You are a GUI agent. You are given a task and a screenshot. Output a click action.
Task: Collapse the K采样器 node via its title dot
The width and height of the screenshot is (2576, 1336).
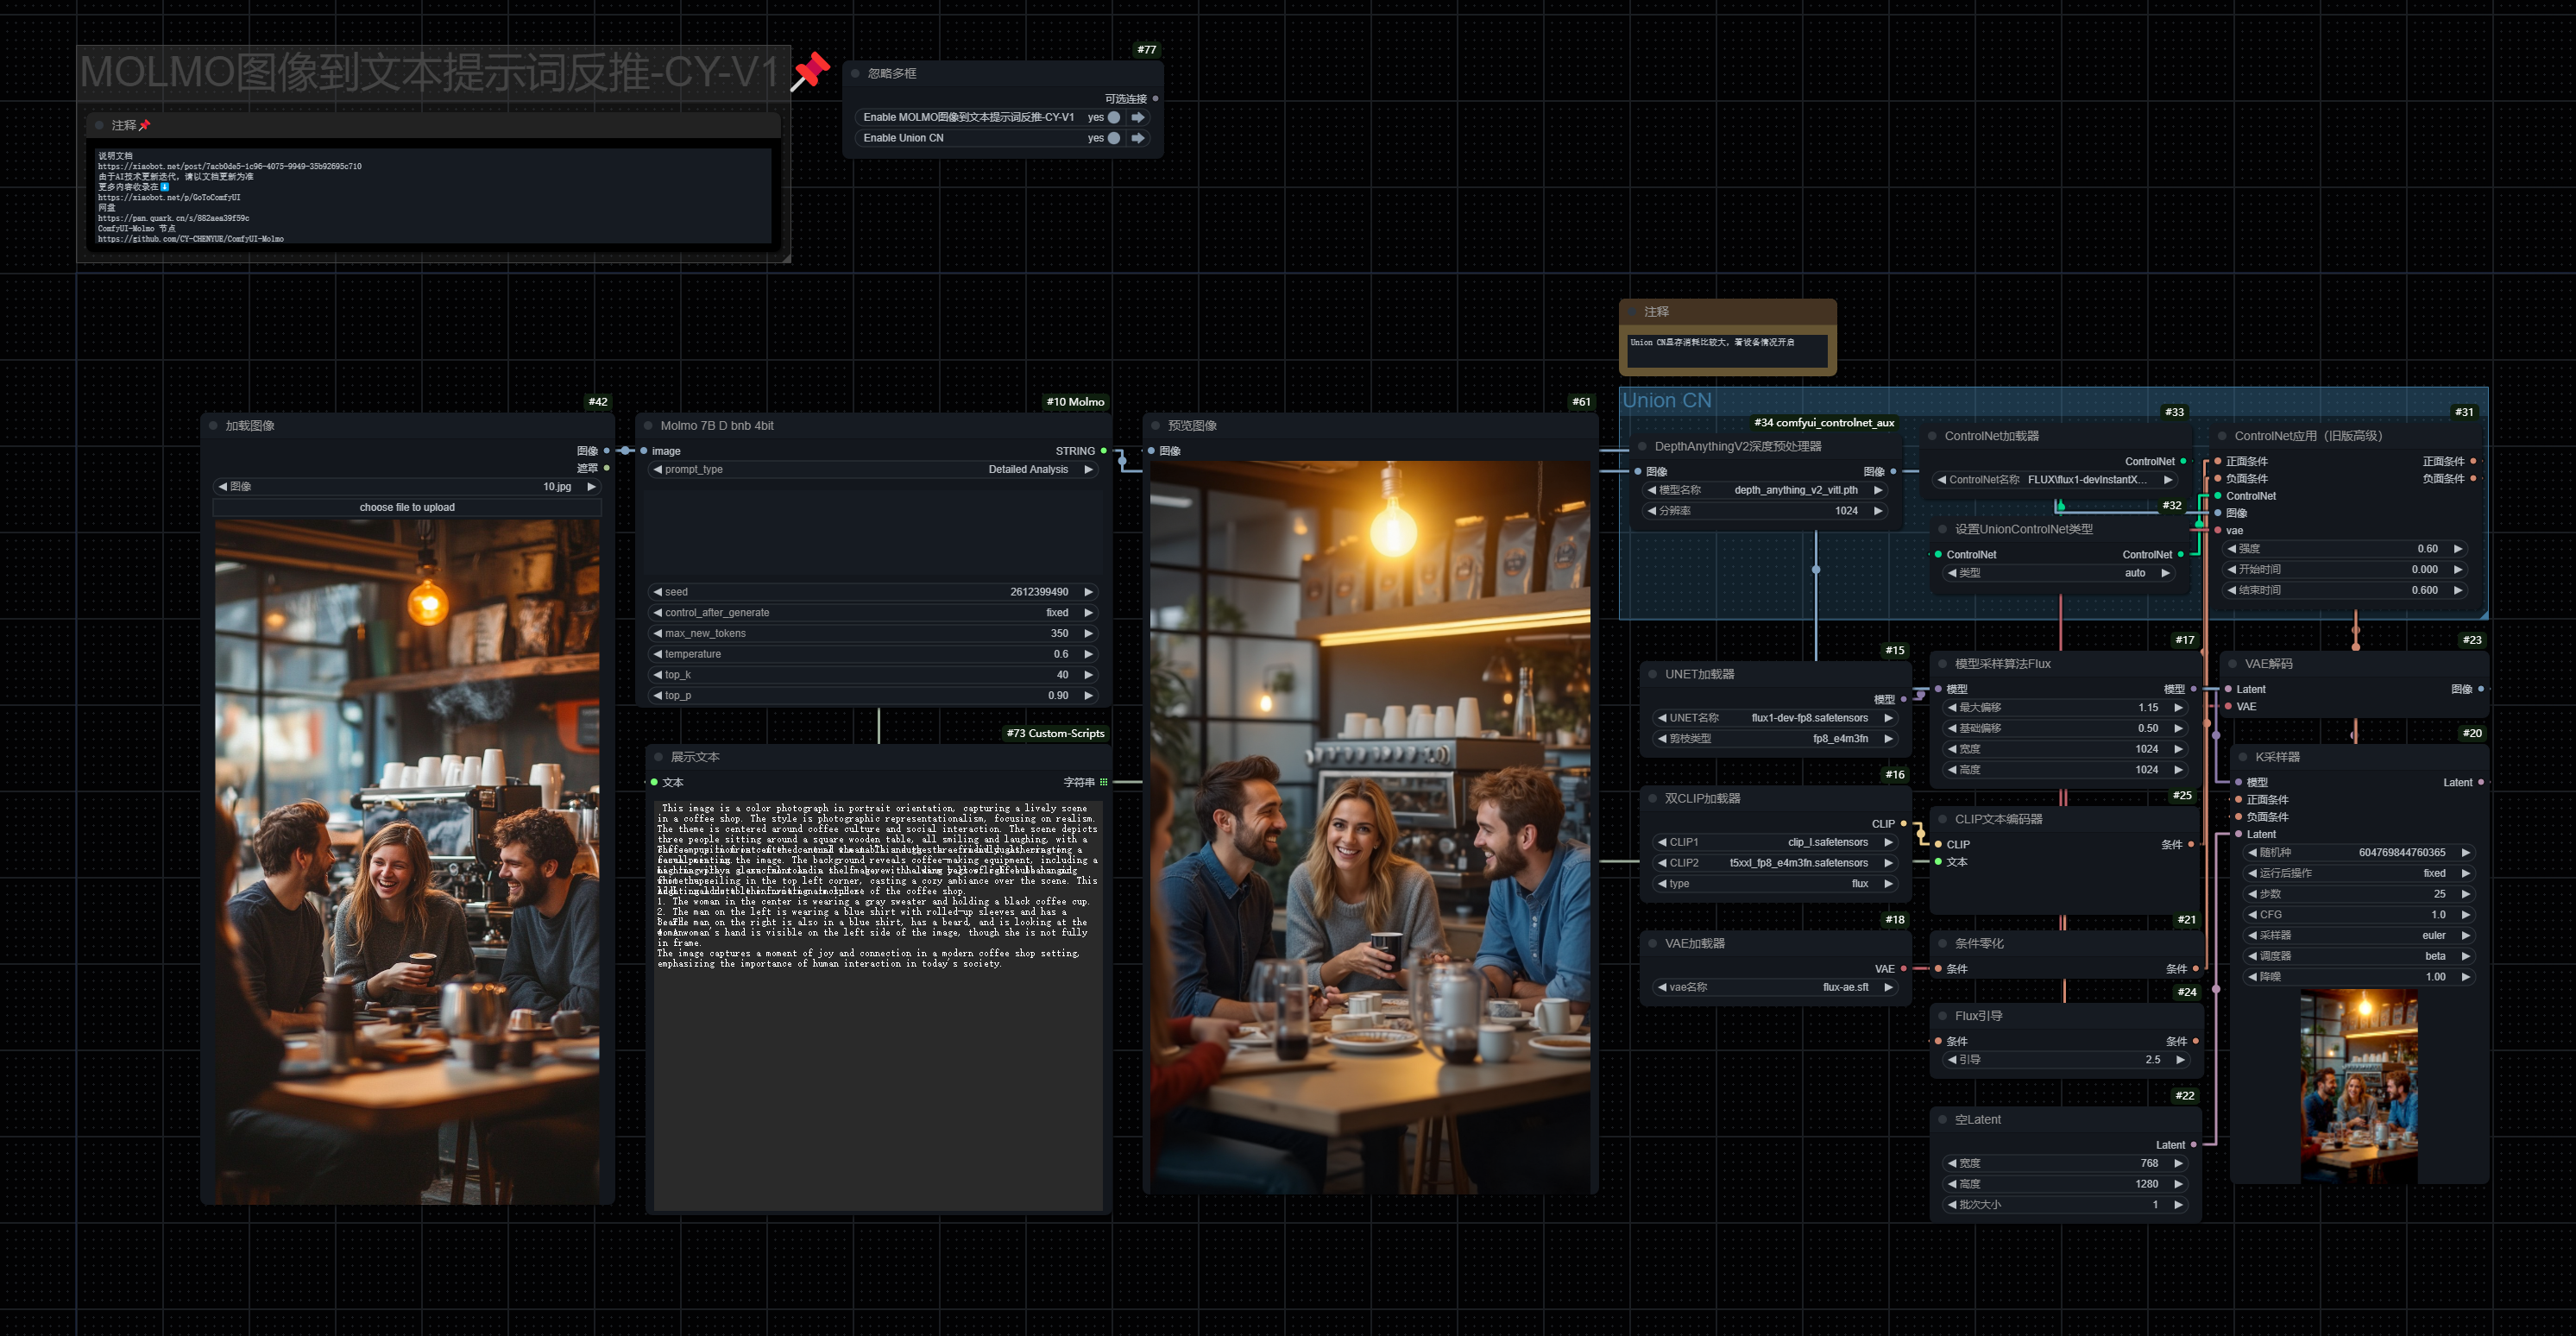coord(2243,757)
